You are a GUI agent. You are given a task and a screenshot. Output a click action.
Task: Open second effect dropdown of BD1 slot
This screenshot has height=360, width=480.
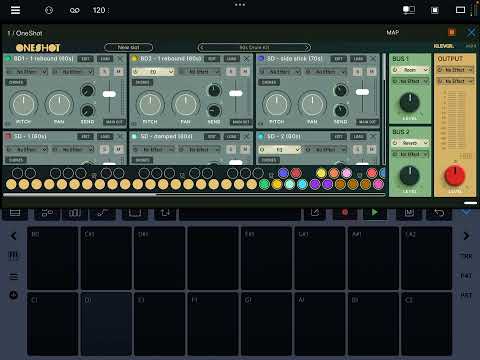[x=73, y=72]
